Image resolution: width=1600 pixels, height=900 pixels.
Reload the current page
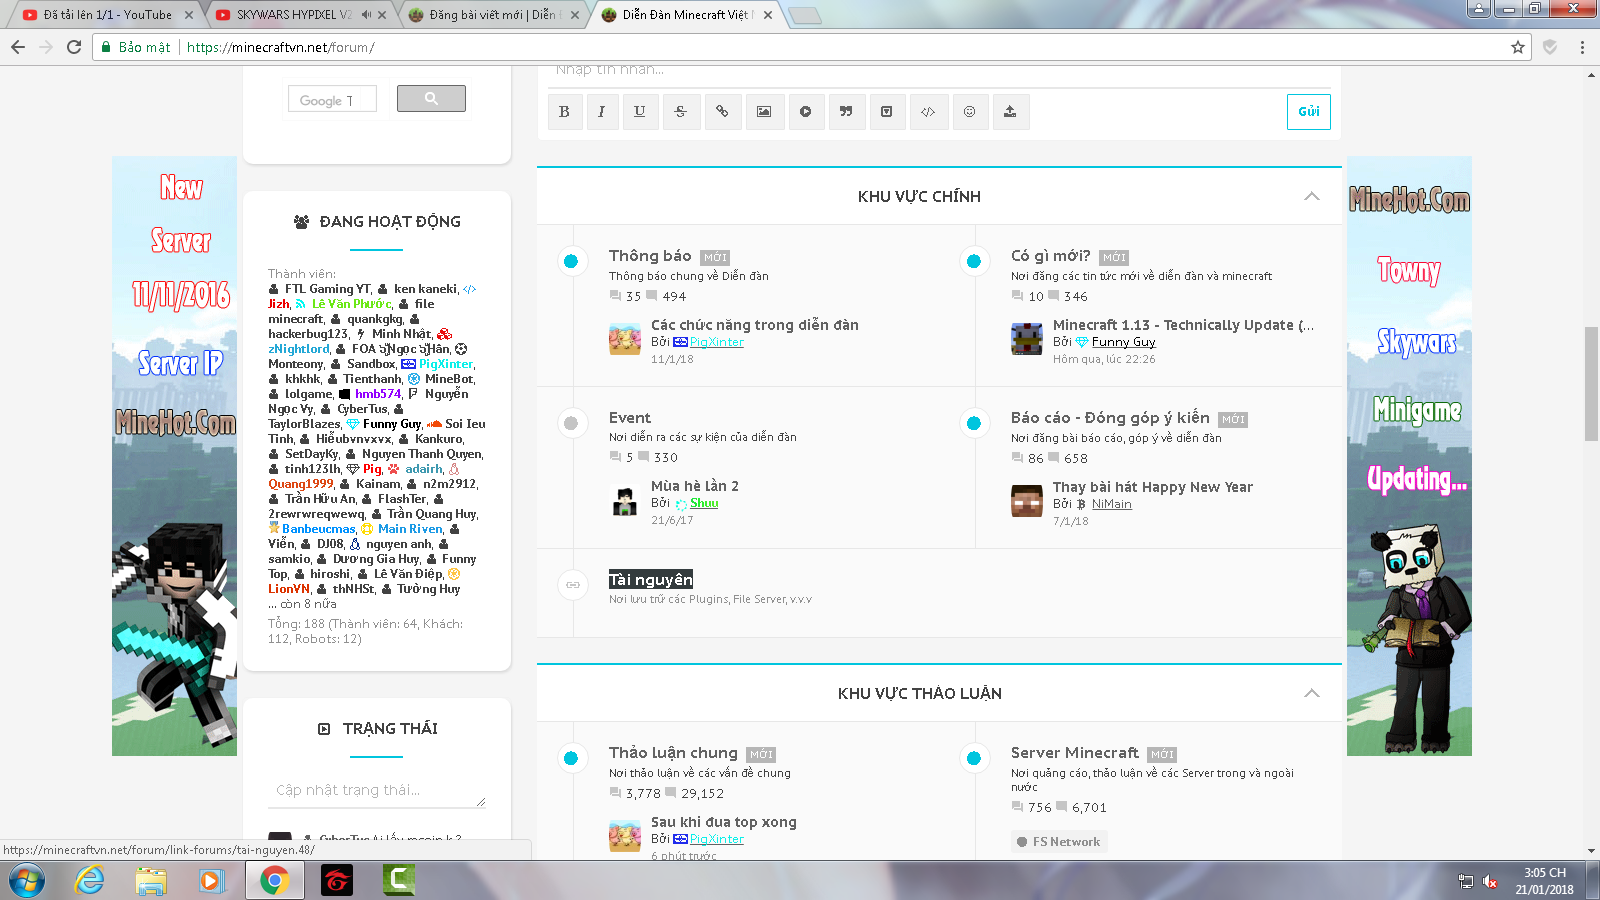pos(74,47)
